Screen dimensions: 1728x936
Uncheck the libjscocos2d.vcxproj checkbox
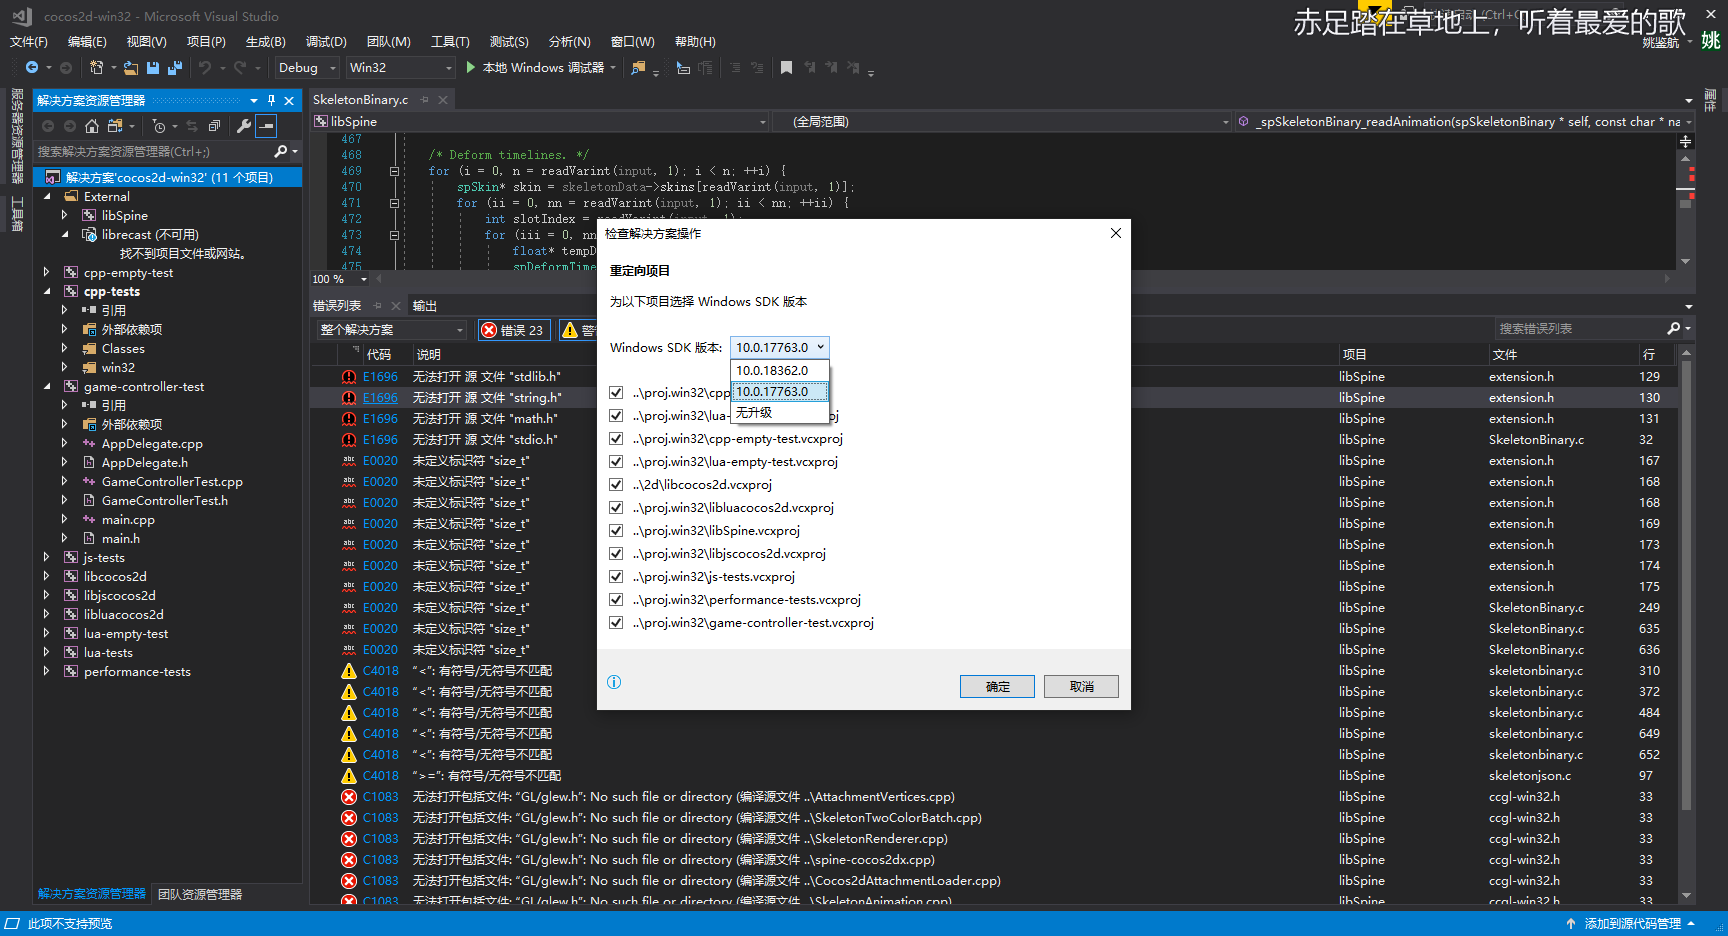point(616,554)
